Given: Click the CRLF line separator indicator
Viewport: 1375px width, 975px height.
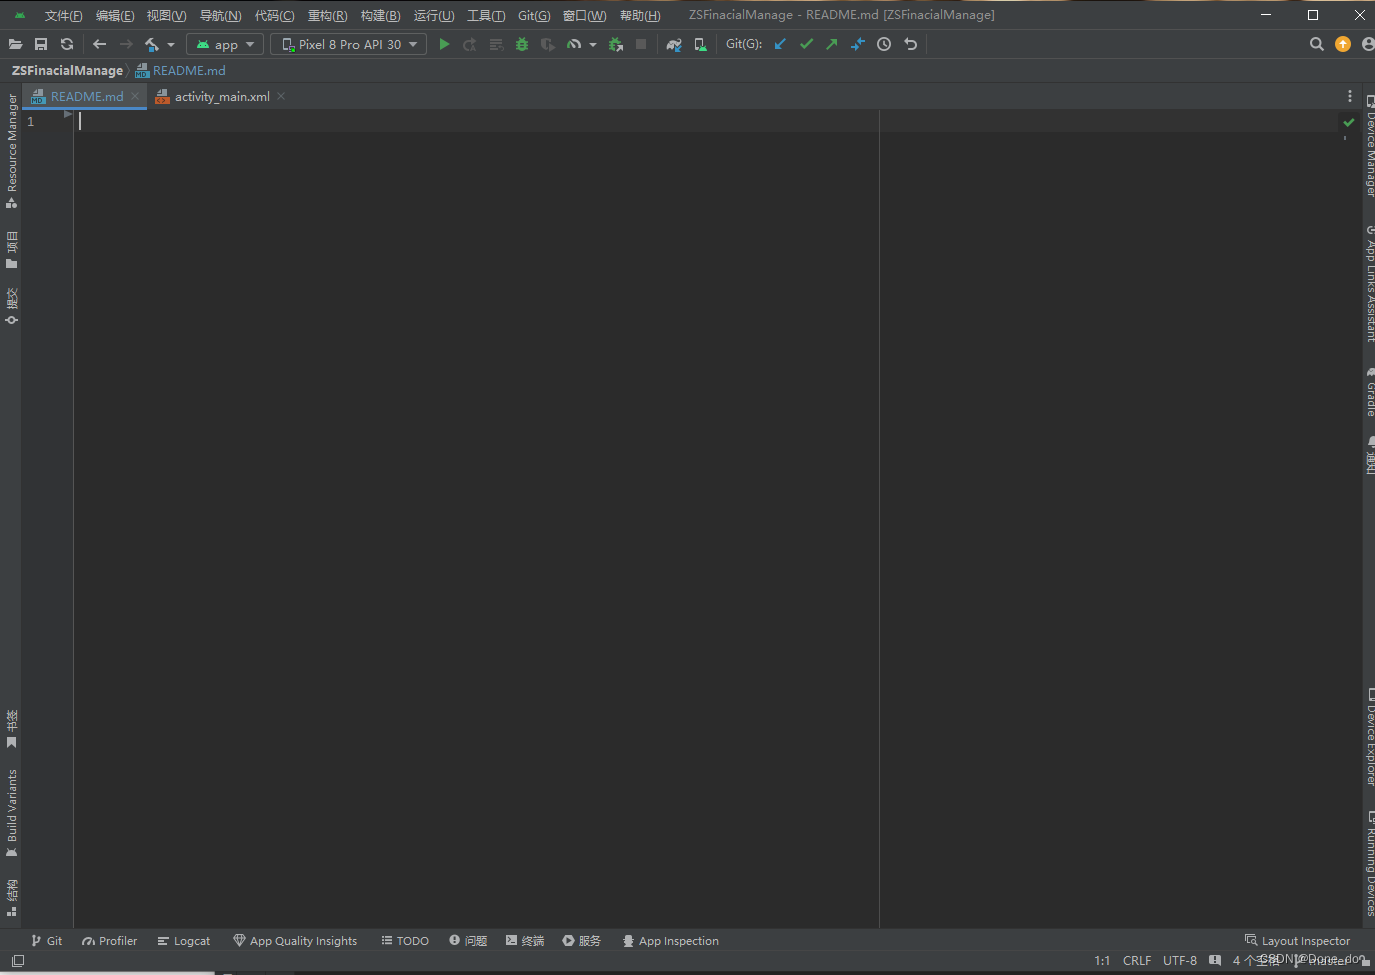Looking at the screenshot, I should (x=1137, y=960).
